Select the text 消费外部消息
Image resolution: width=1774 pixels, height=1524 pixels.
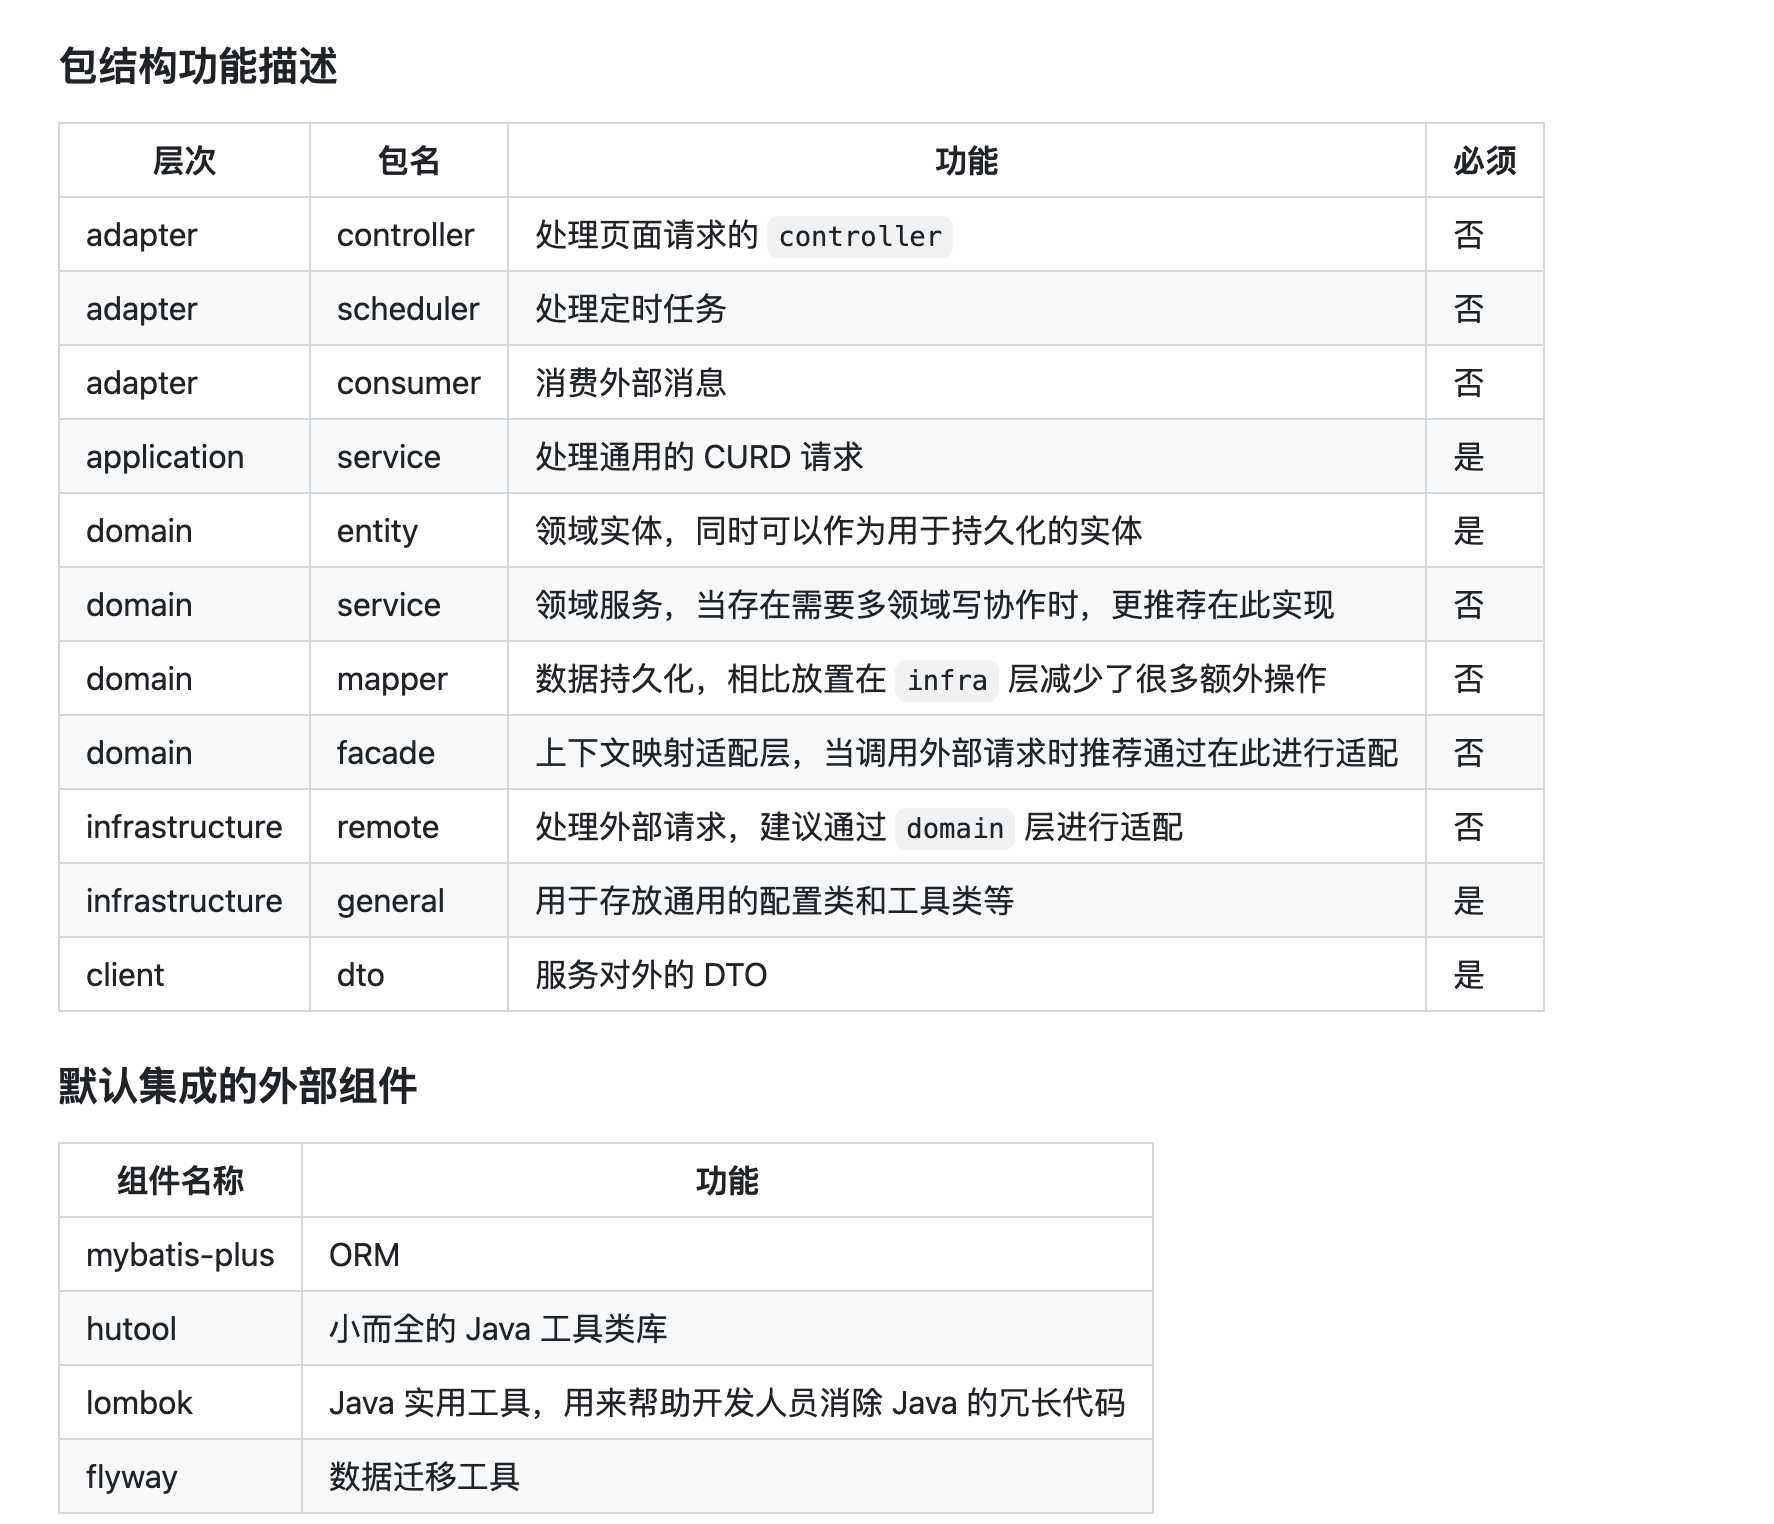point(631,383)
